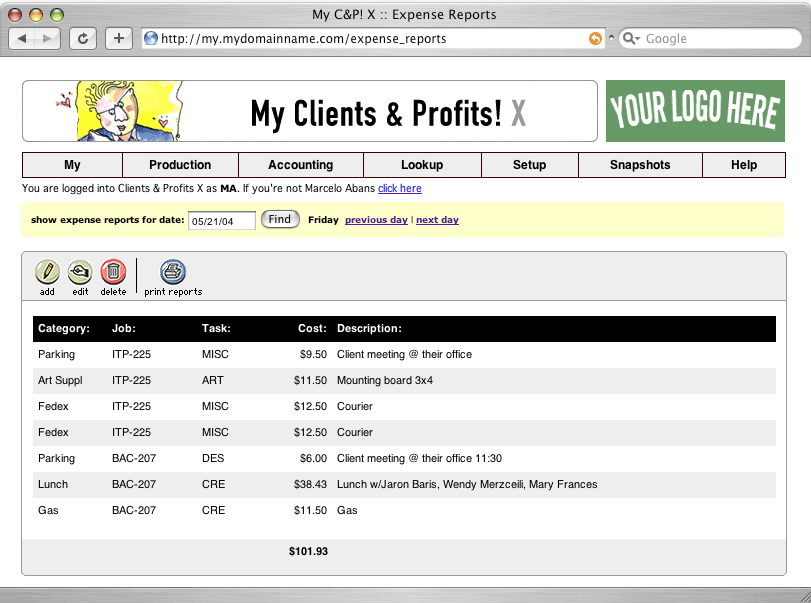Follow the 'previous day' link

tap(376, 220)
